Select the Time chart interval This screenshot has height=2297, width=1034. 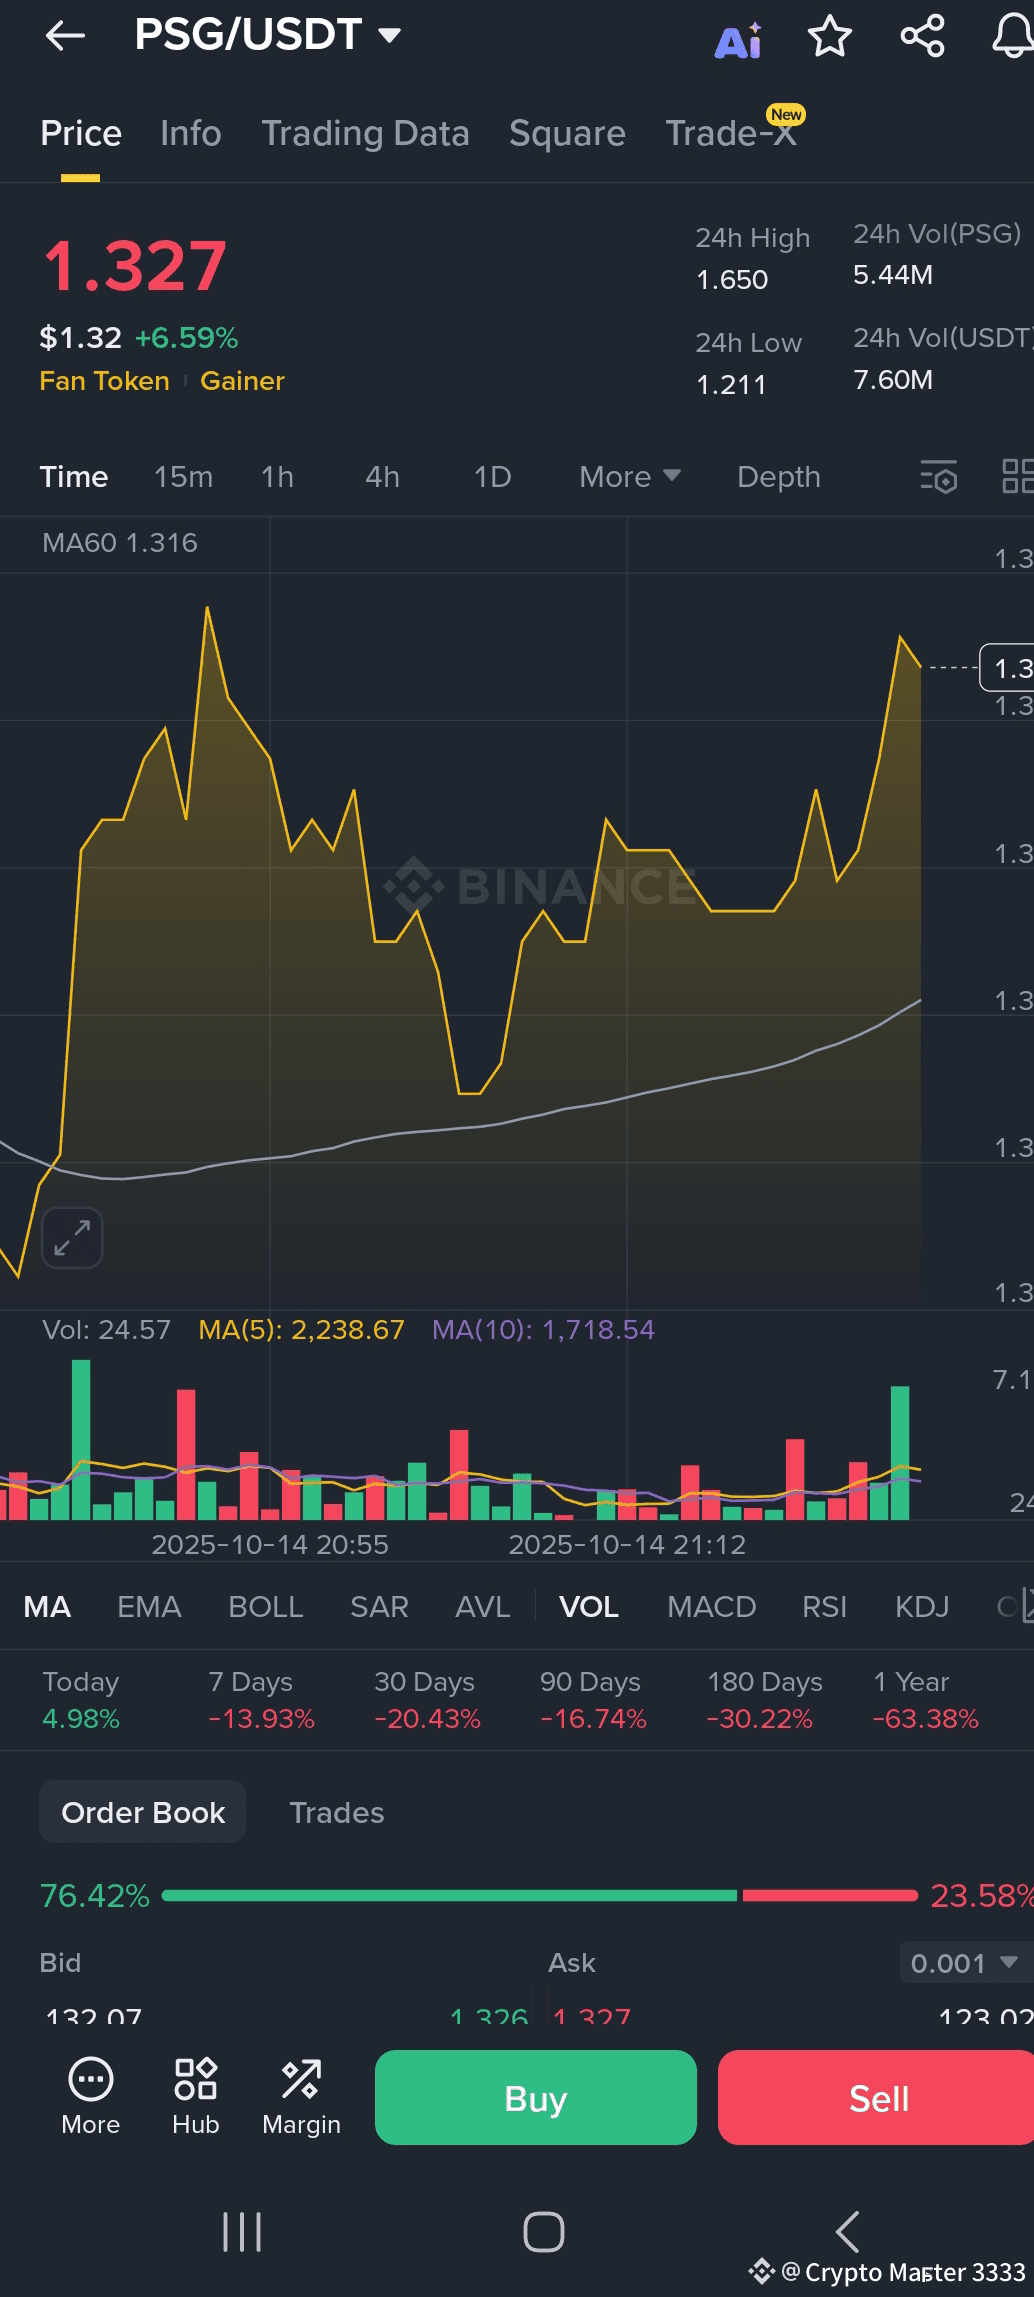point(74,477)
